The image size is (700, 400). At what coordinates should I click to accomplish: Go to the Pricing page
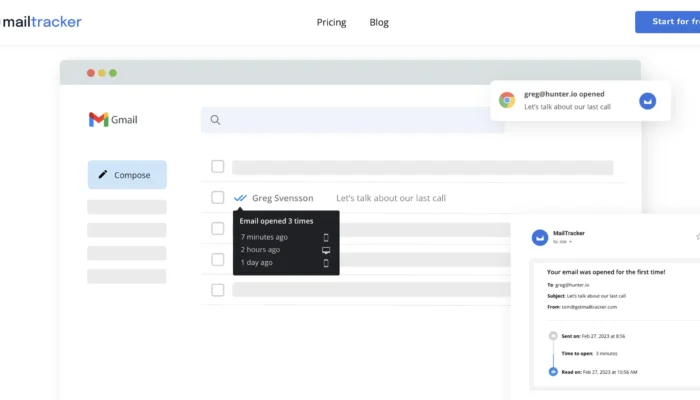click(331, 22)
